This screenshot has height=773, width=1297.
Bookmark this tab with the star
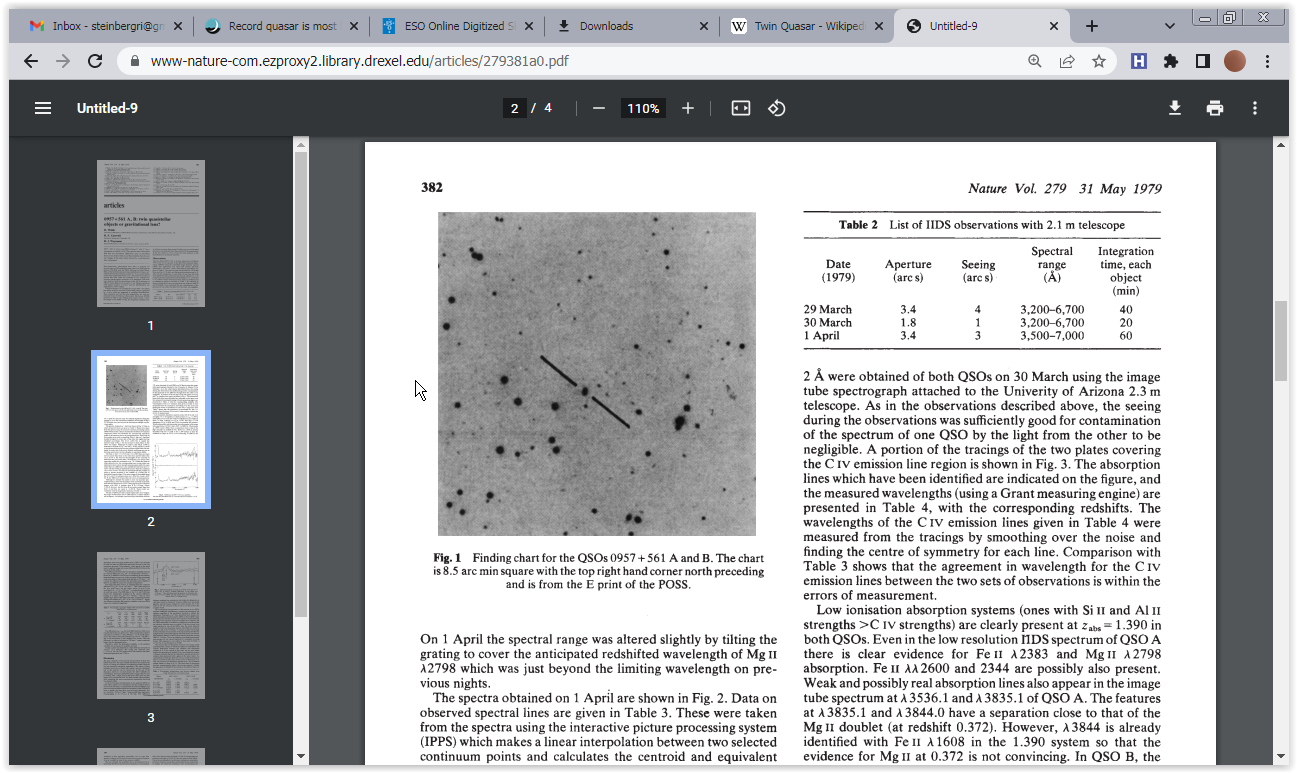tap(1099, 61)
